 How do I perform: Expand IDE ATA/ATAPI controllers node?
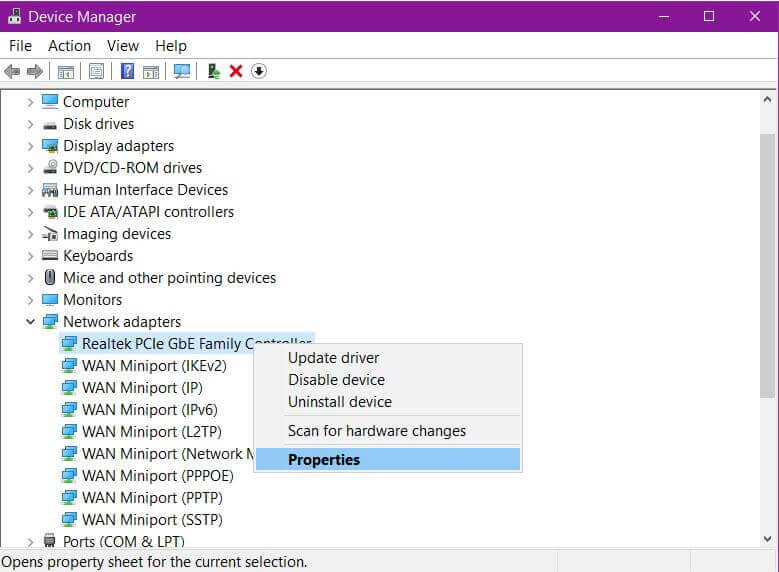(x=30, y=212)
